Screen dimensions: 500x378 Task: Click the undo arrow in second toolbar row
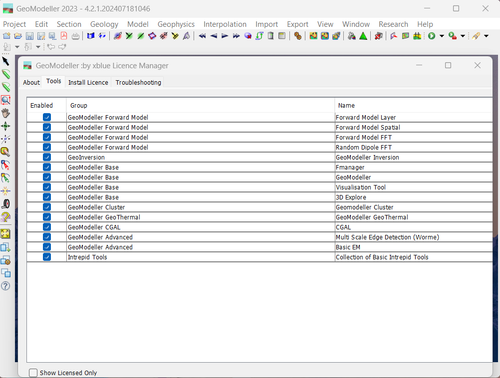coord(51,47)
